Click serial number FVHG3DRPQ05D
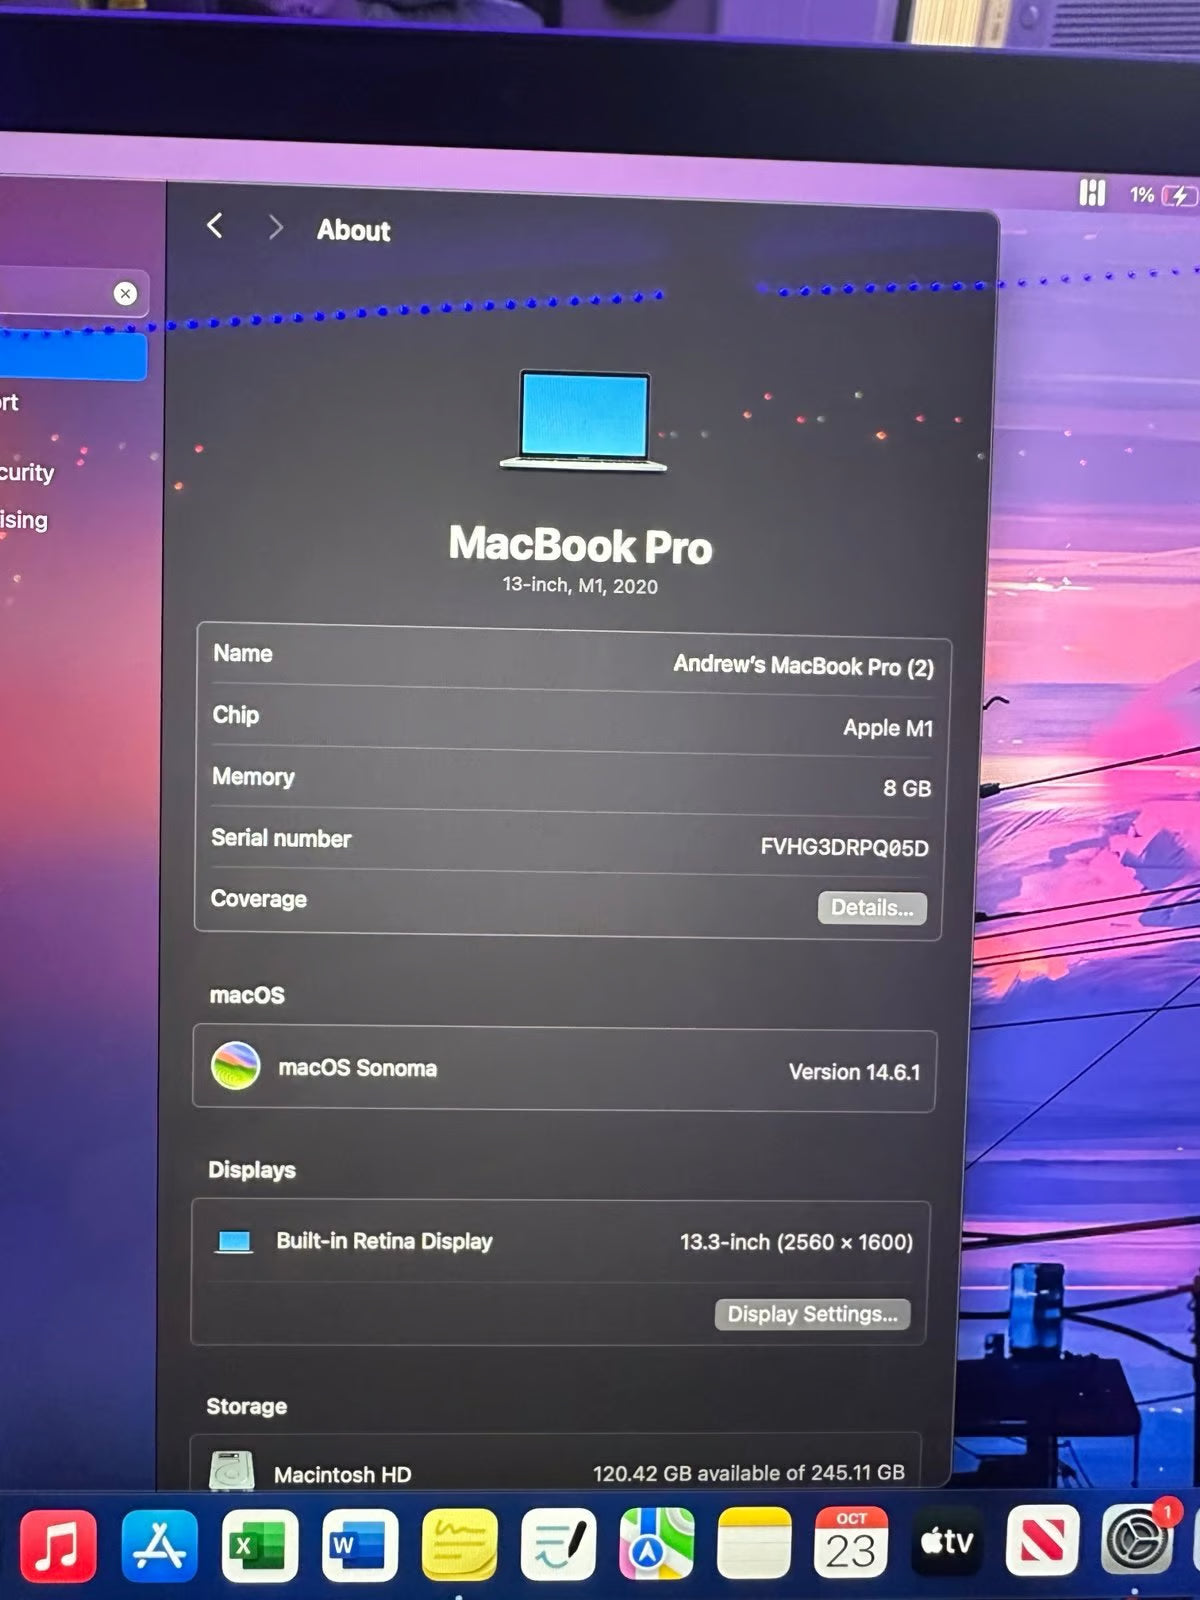 pyautogui.click(x=844, y=848)
